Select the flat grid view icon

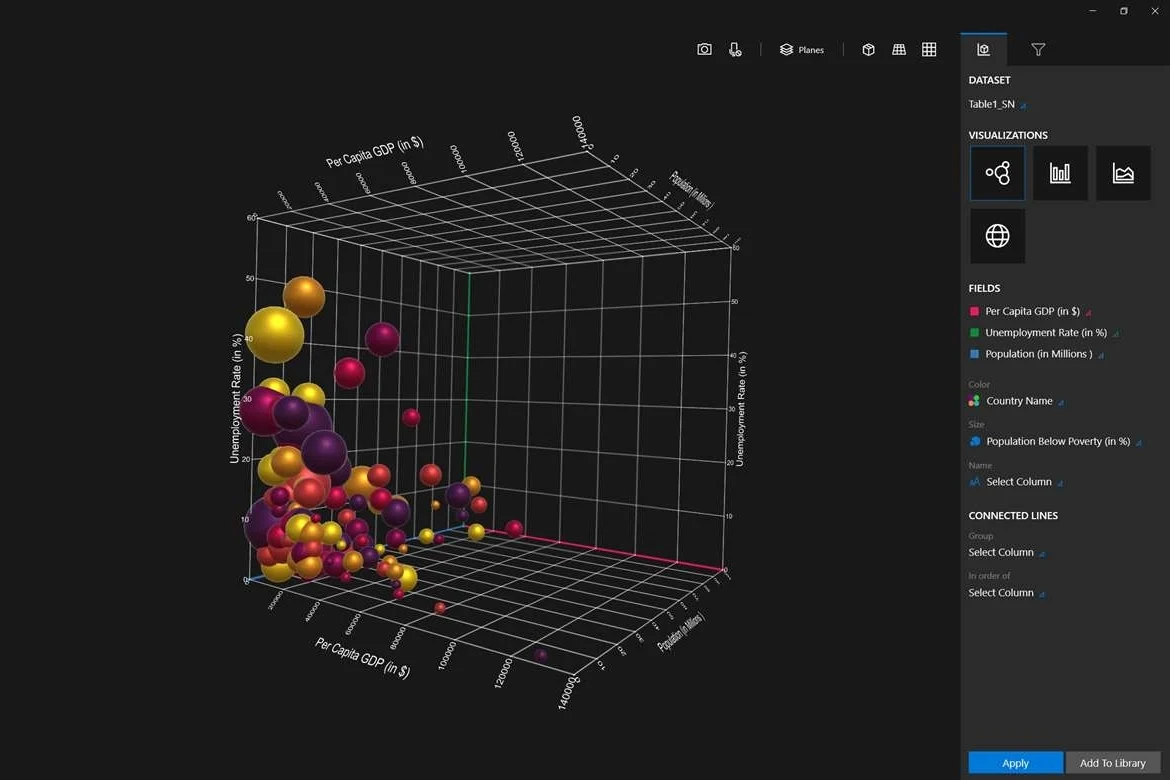pyautogui.click(x=929, y=49)
